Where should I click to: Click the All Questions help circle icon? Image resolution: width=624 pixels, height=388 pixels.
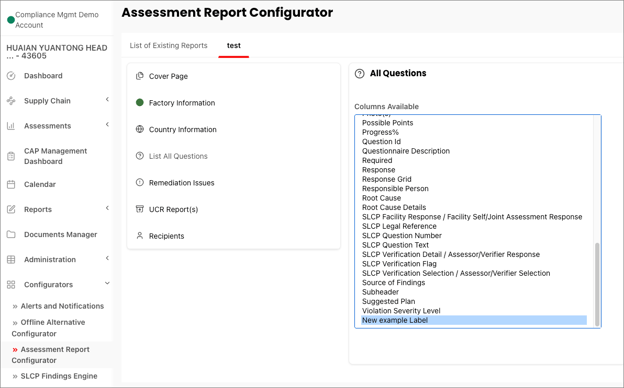tap(359, 74)
